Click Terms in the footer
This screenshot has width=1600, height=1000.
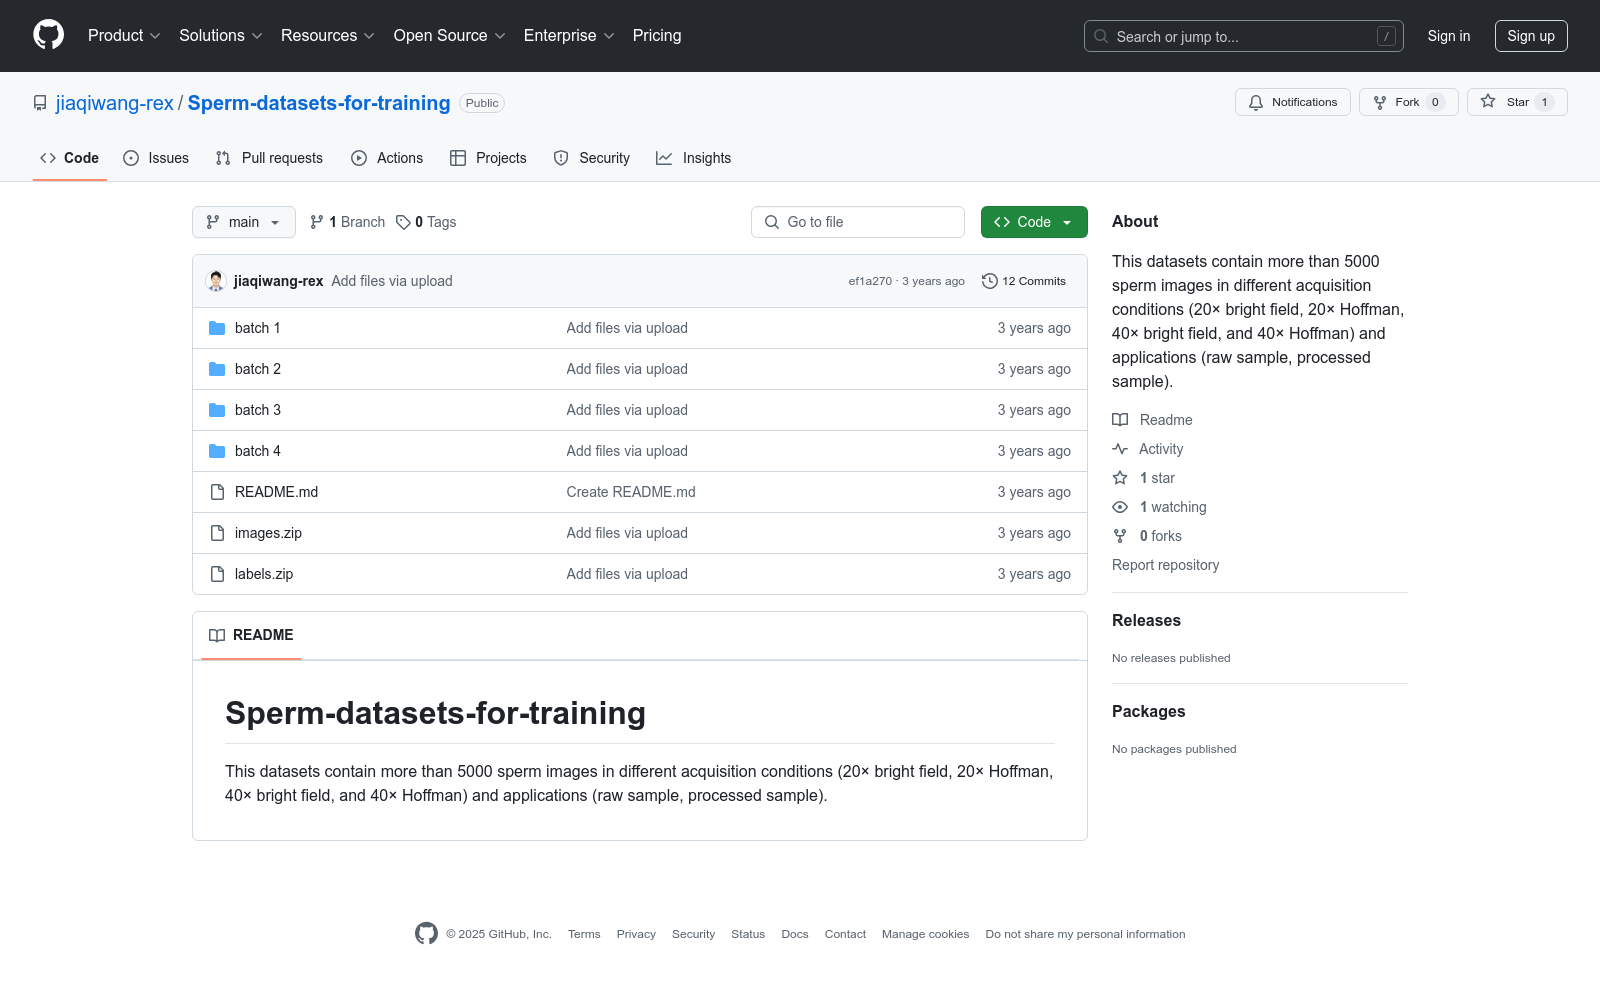tap(584, 934)
